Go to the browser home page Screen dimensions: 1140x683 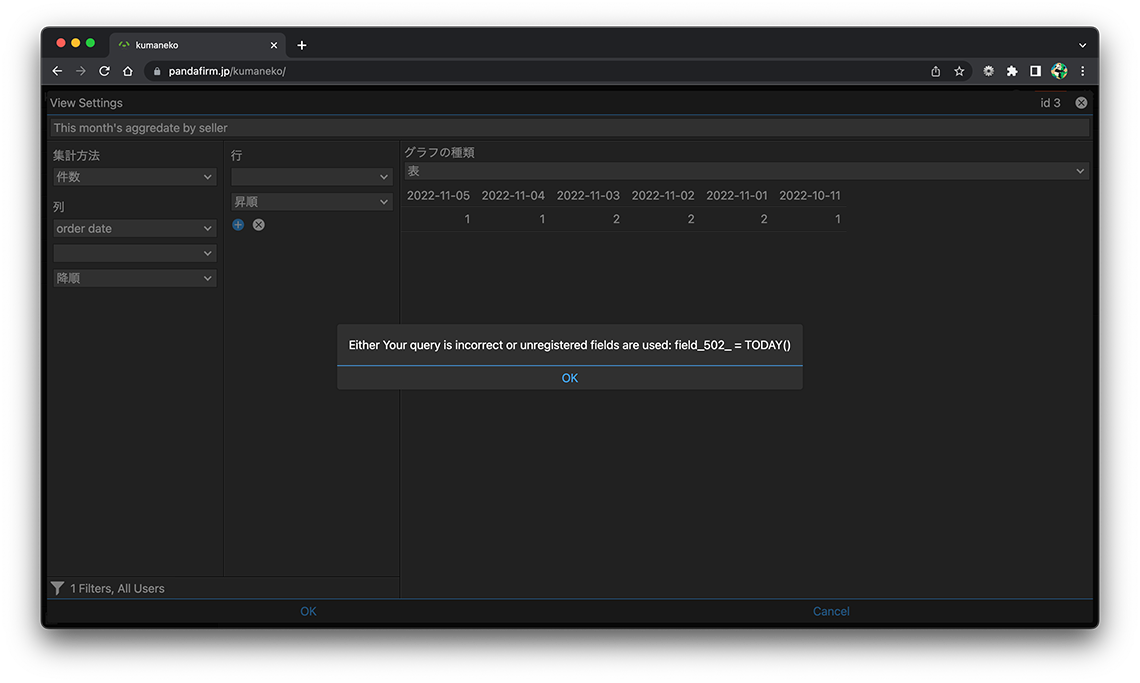point(128,71)
